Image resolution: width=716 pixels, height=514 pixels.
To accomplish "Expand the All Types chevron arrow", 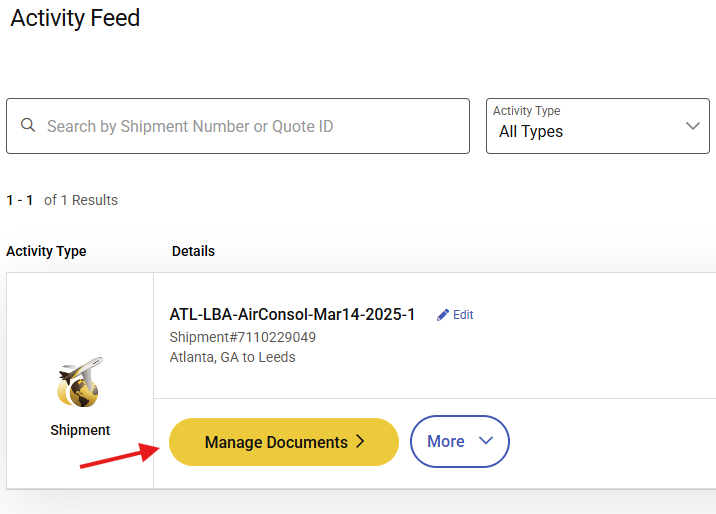I will [x=692, y=126].
